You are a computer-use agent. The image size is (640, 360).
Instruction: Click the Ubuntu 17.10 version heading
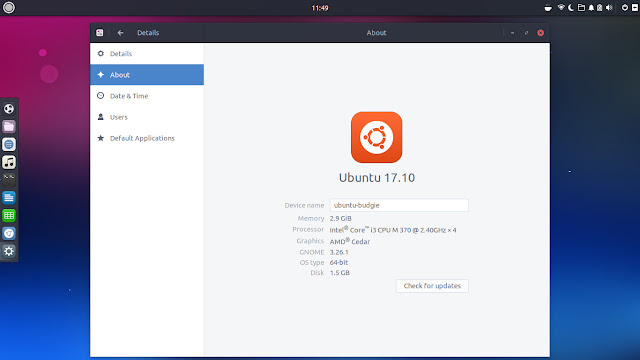pyautogui.click(x=377, y=178)
